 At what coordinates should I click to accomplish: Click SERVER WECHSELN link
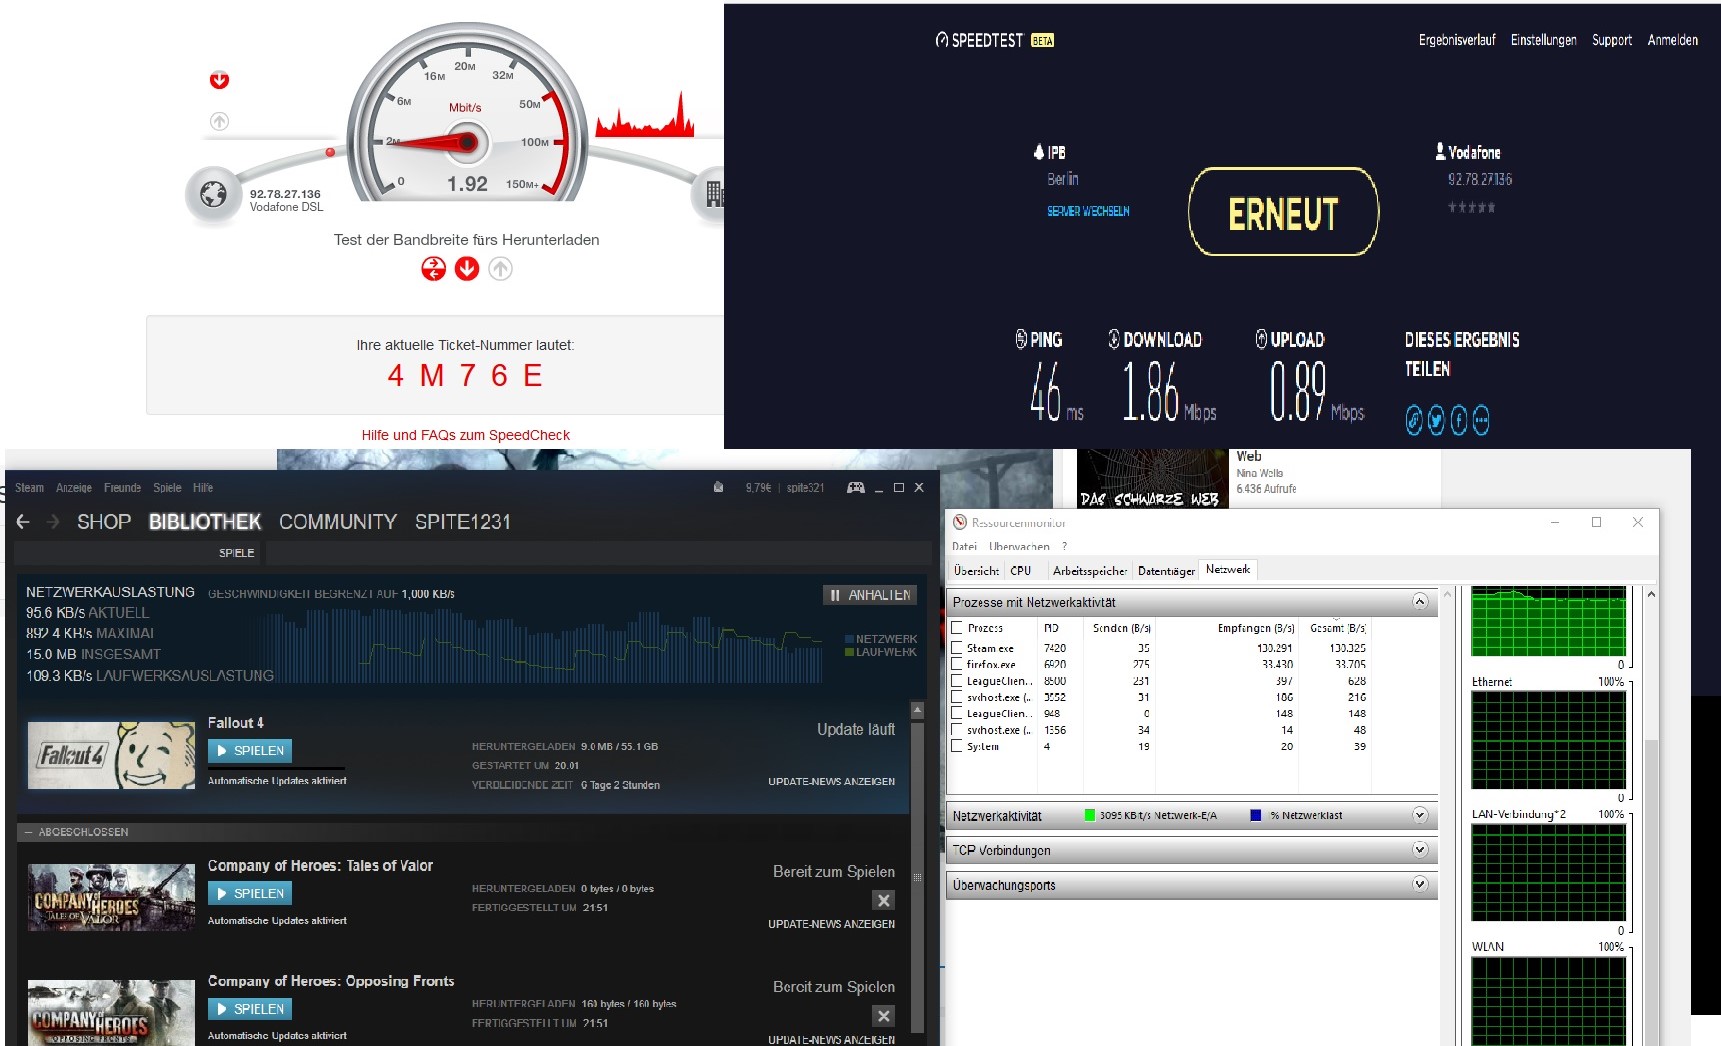coord(1088,211)
